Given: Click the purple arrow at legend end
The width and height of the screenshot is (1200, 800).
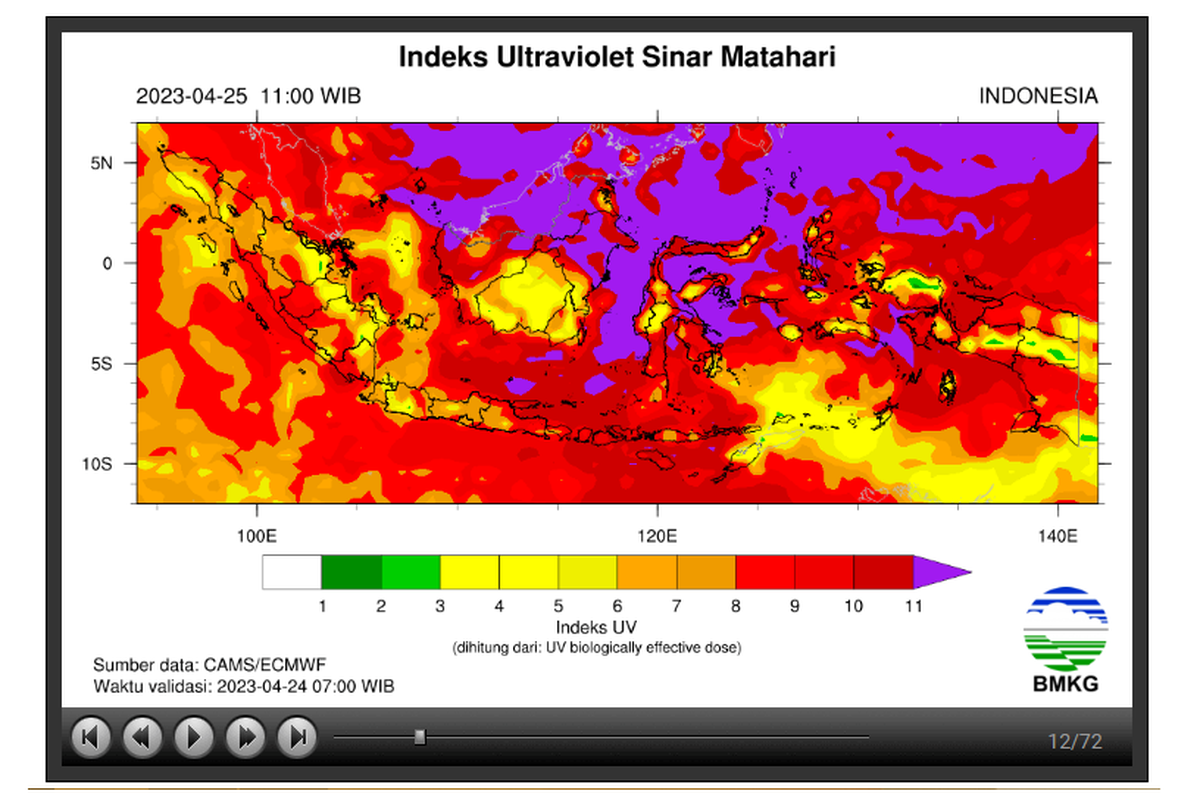Looking at the screenshot, I should pos(940,572).
